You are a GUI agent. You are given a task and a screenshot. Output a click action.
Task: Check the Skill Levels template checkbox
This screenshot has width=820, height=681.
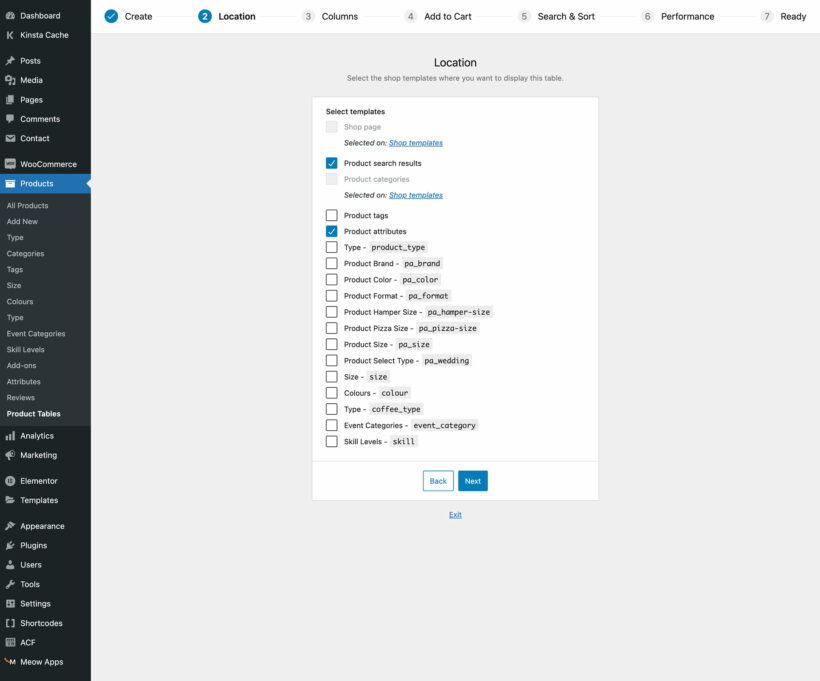click(331, 440)
